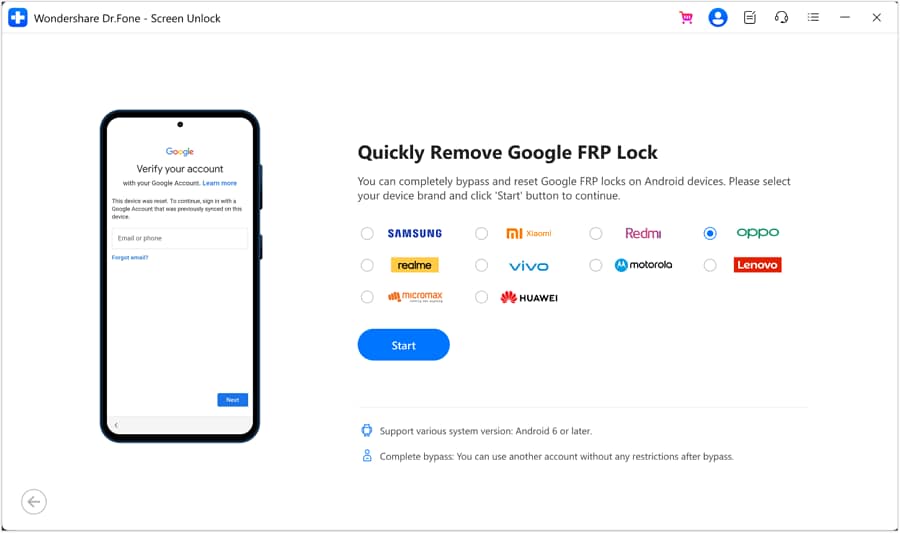
Task: Select the Motorola radio button
Action: pos(596,265)
